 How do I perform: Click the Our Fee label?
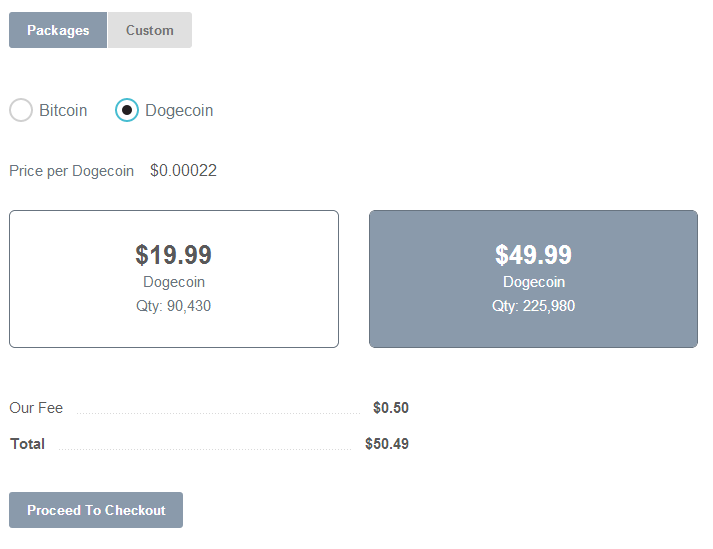tap(36, 408)
